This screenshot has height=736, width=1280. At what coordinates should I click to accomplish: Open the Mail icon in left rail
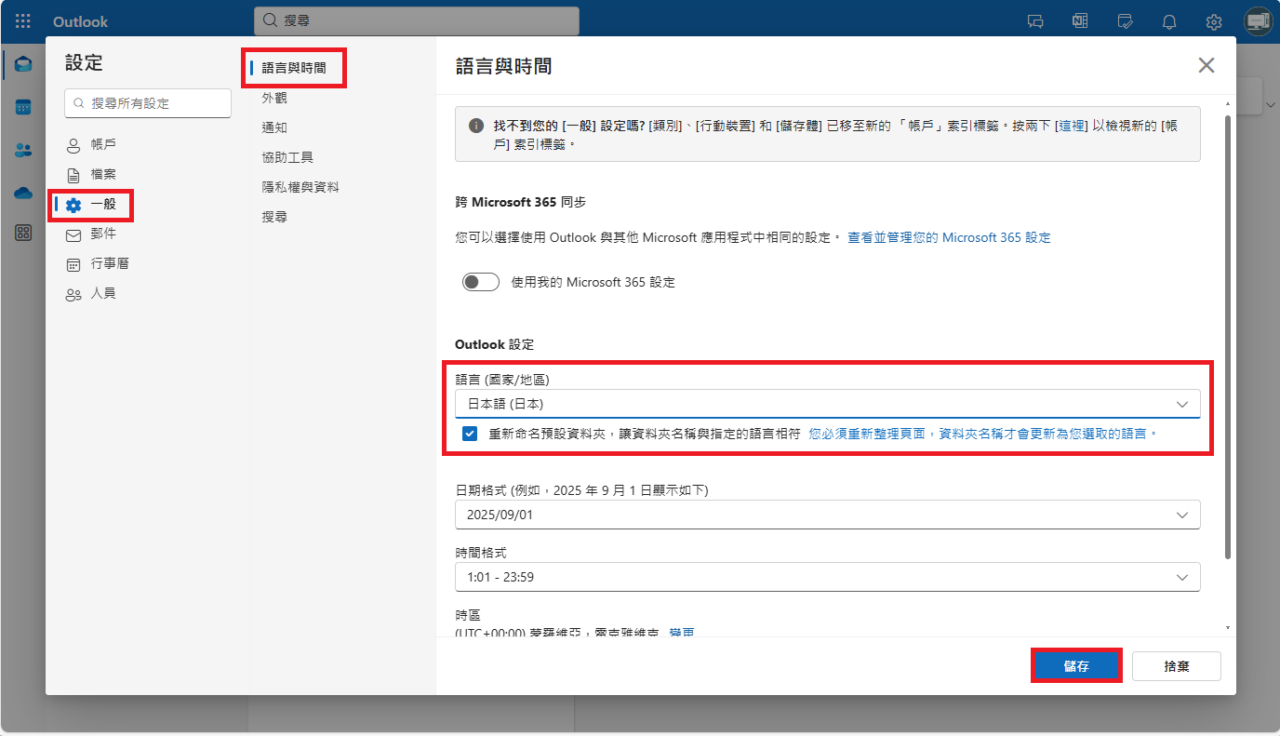coord(23,65)
